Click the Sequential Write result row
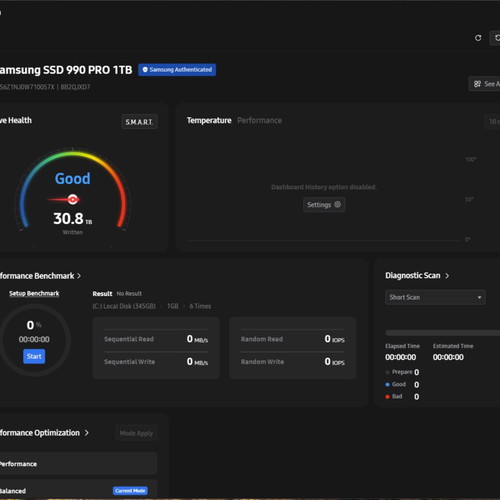This screenshot has height=500, width=500. click(x=156, y=362)
